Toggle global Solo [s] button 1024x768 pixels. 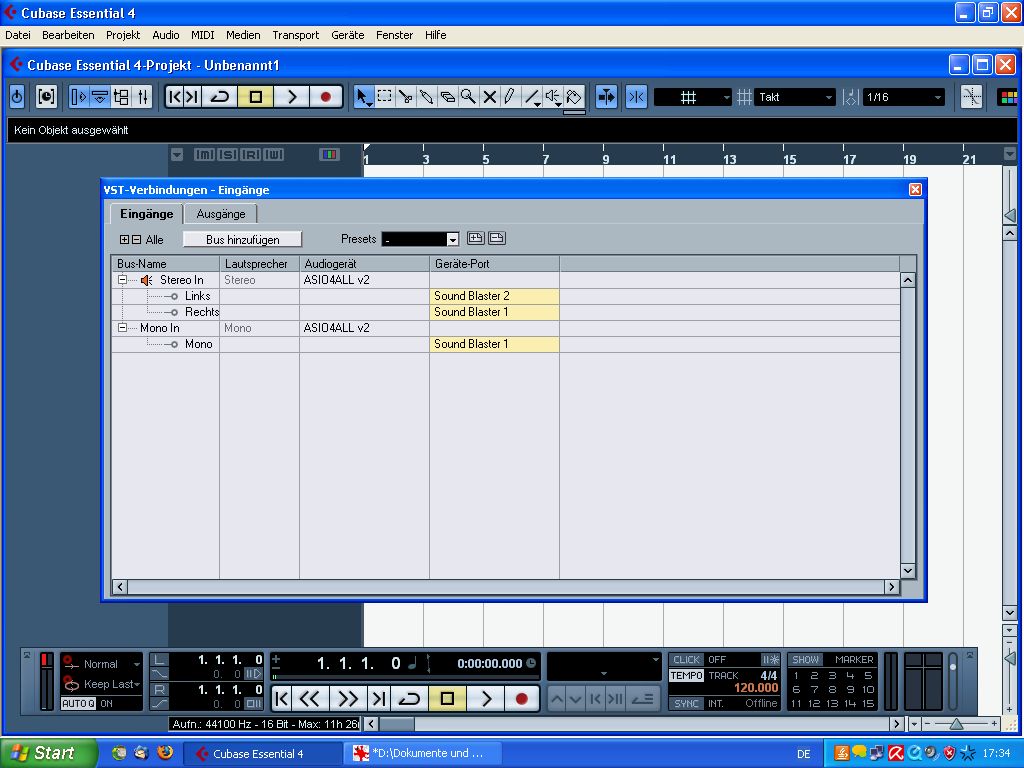[227, 155]
